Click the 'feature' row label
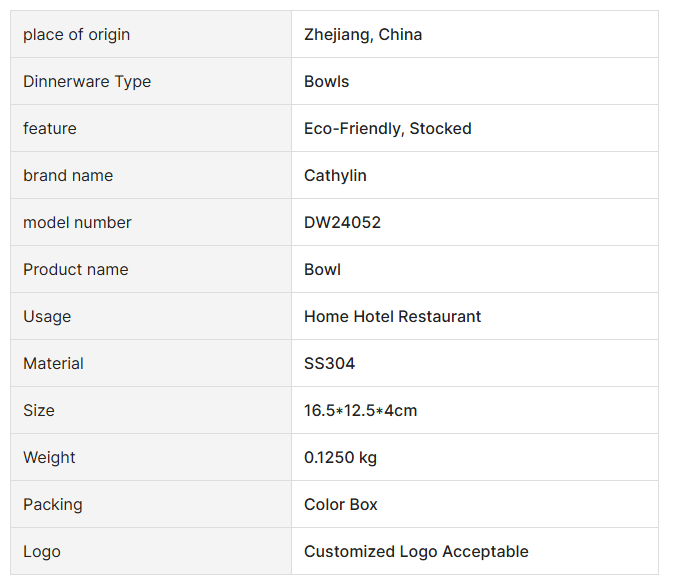 pos(50,129)
